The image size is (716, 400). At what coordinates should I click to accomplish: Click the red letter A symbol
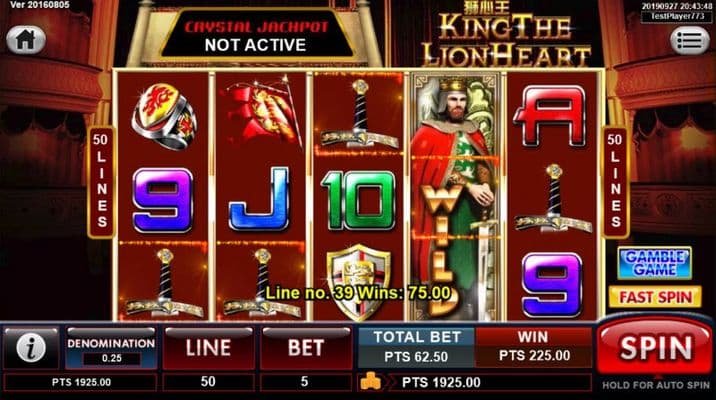click(x=551, y=116)
